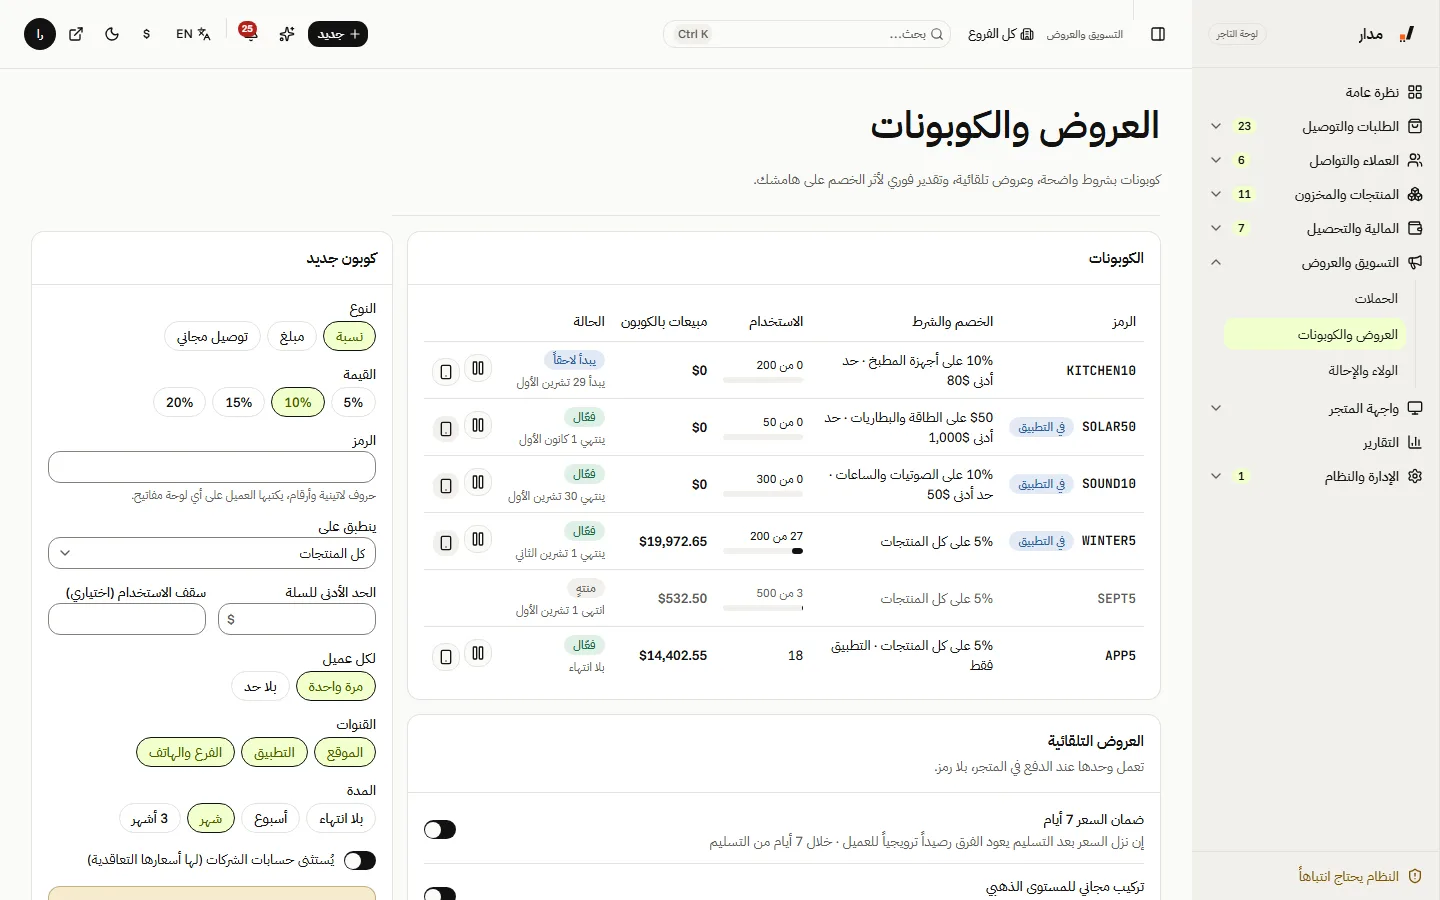Open النظام يحتاج انتباهاً alert link

[1360, 876]
